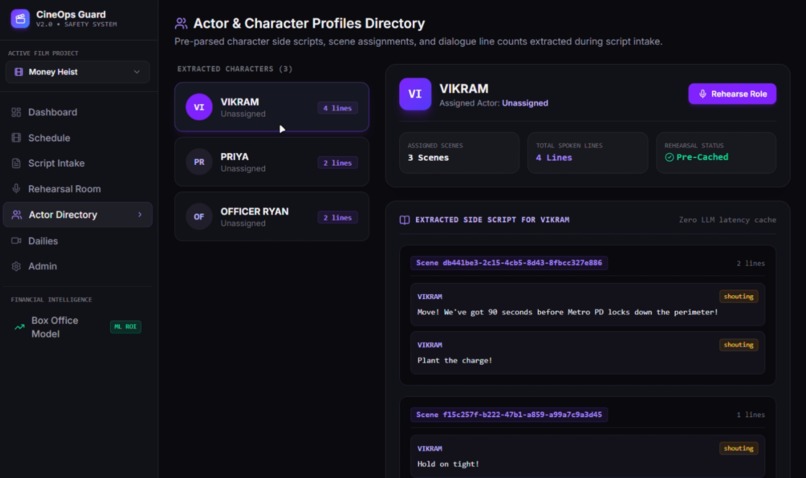Click the Box Office Model trend icon

pyautogui.click(x=20, y=327)
